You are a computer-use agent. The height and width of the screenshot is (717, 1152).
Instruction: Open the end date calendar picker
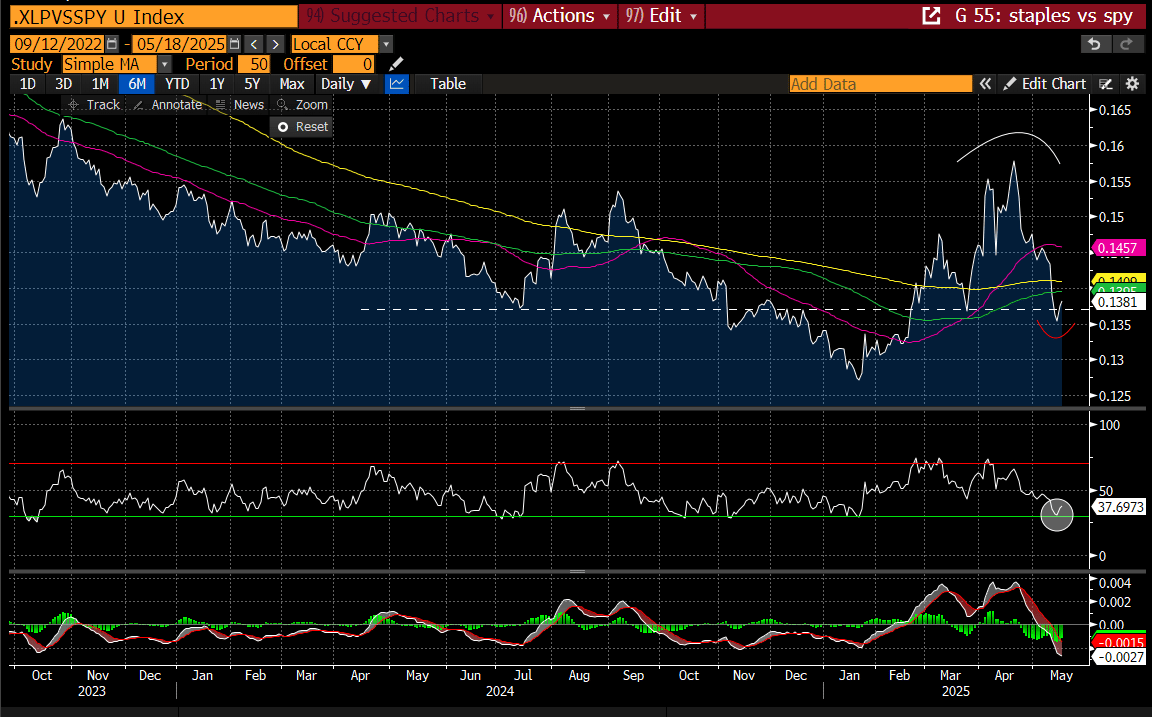[x=234, y=44]
